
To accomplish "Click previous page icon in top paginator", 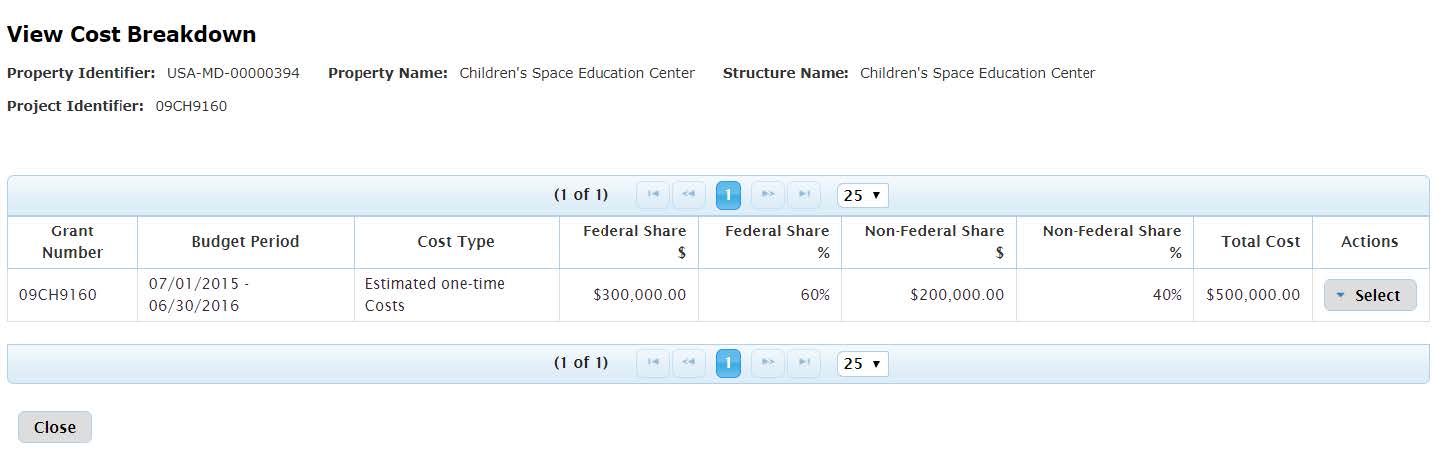I will click(x=689, y=195).
